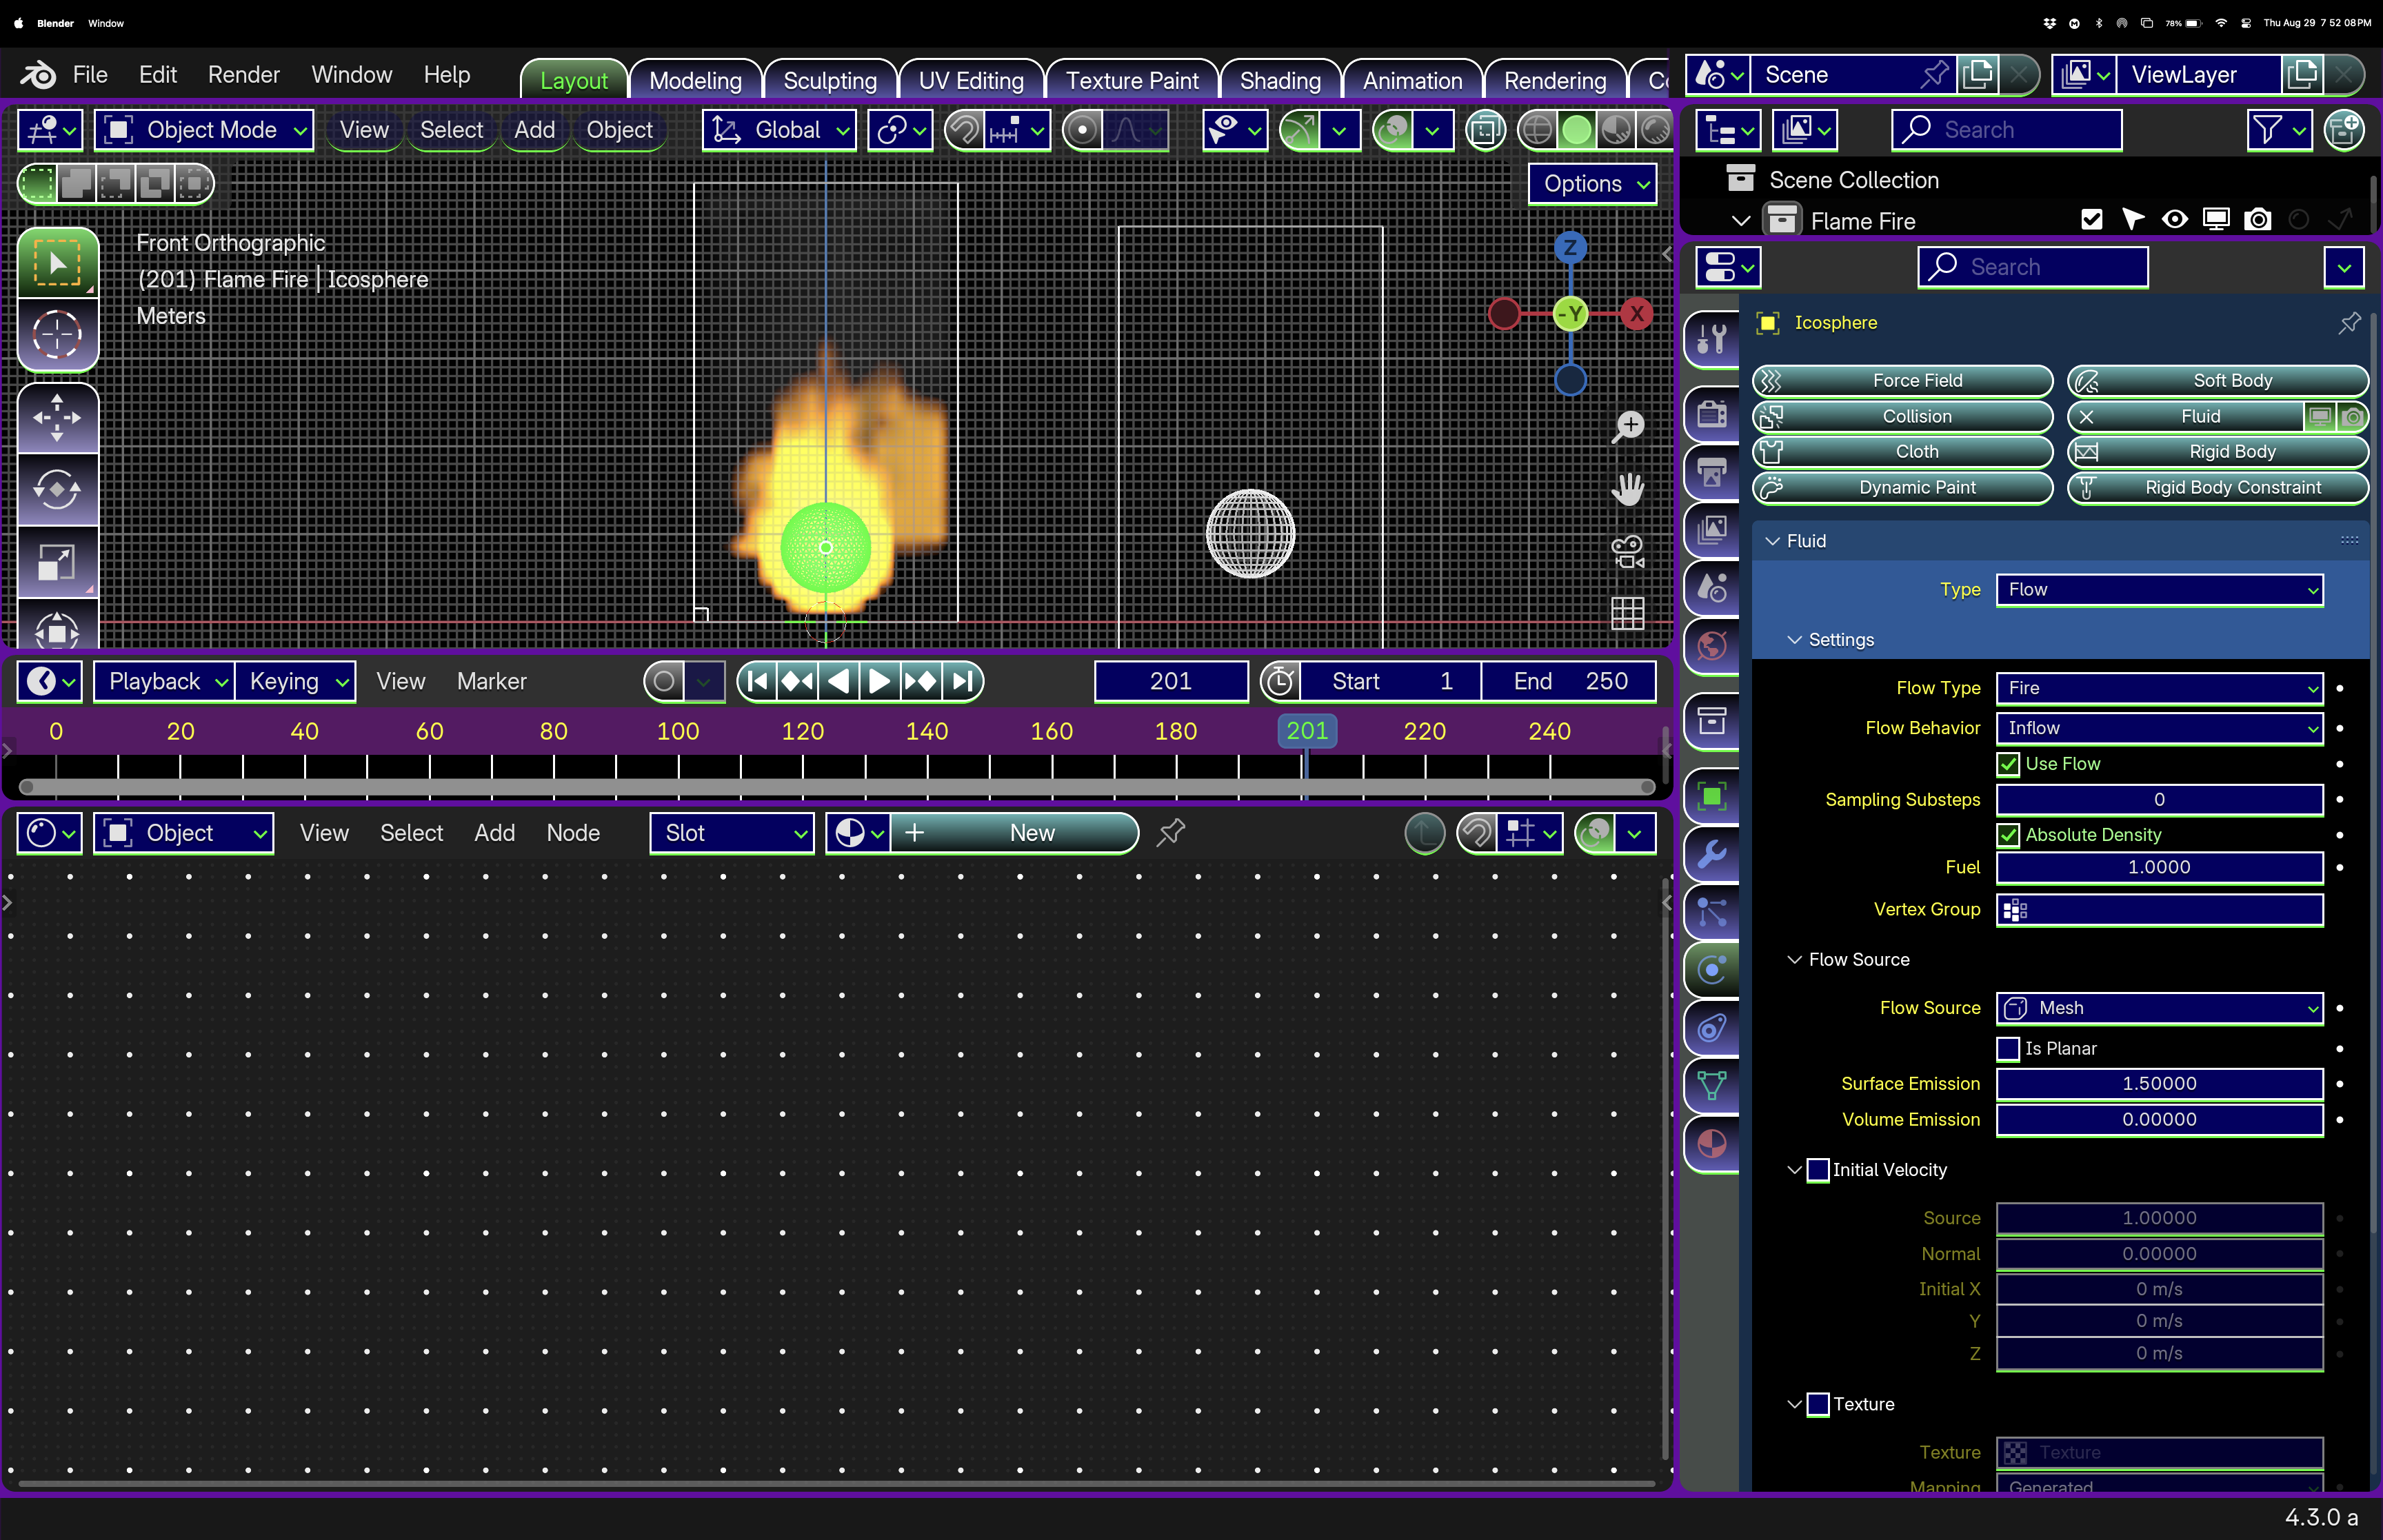Add Collision physics

[1902, 417]
